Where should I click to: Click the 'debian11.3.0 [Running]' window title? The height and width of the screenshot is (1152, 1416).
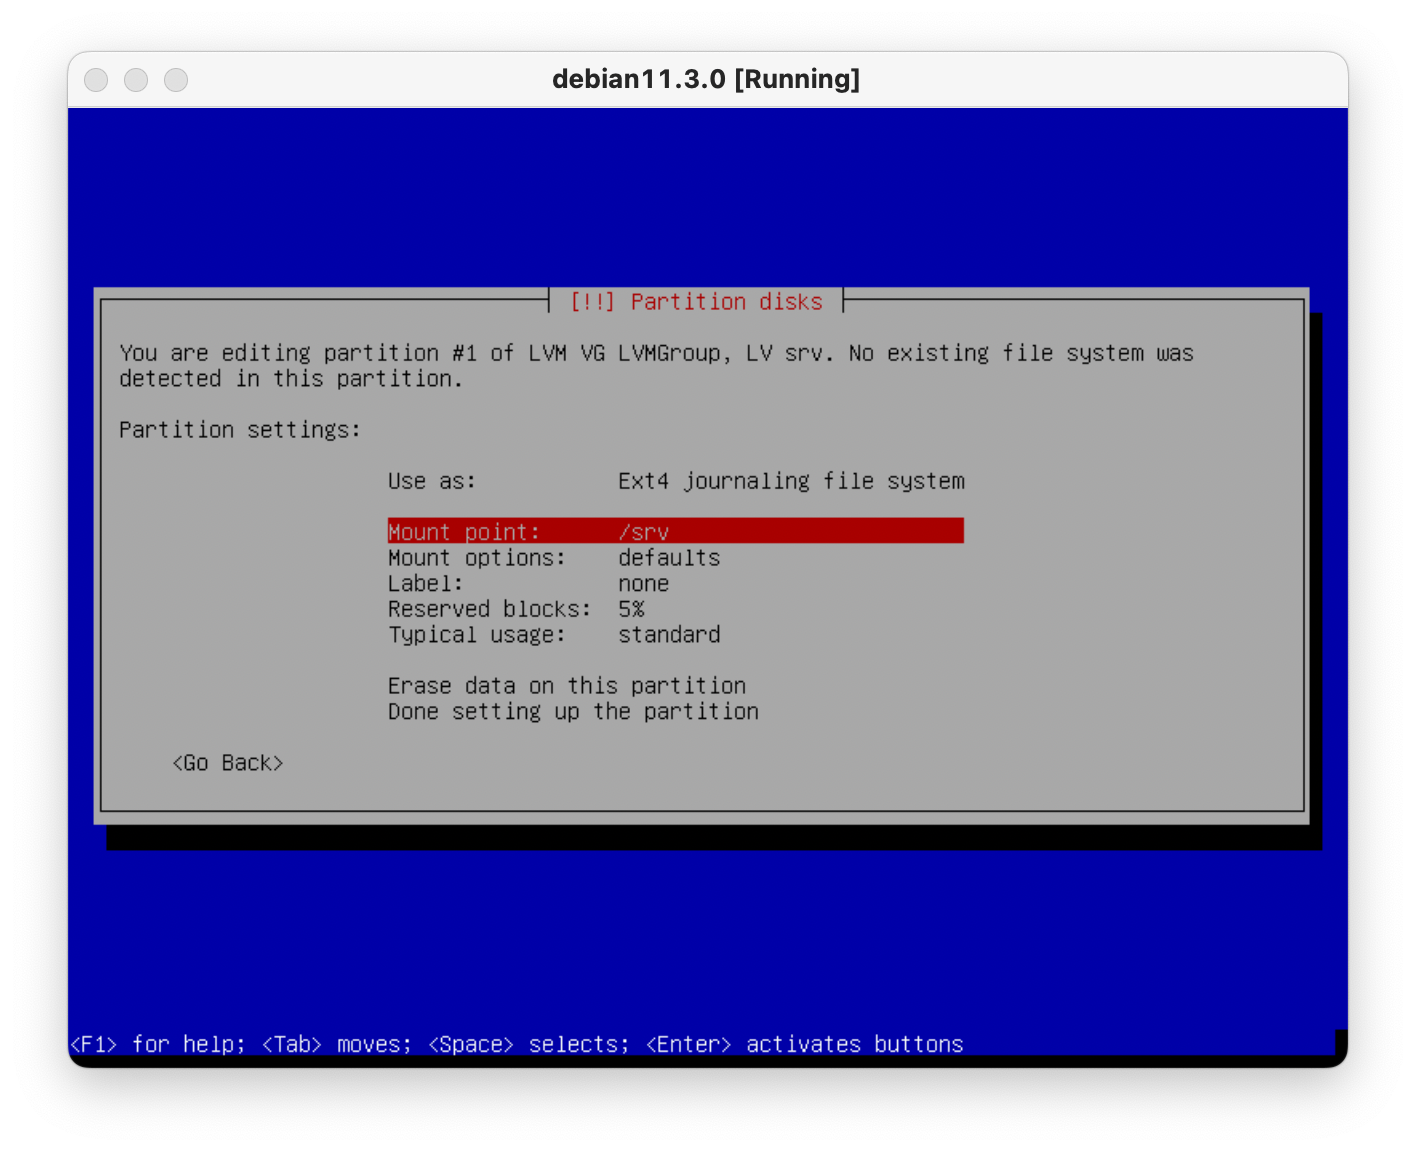[x=706, y=80]
